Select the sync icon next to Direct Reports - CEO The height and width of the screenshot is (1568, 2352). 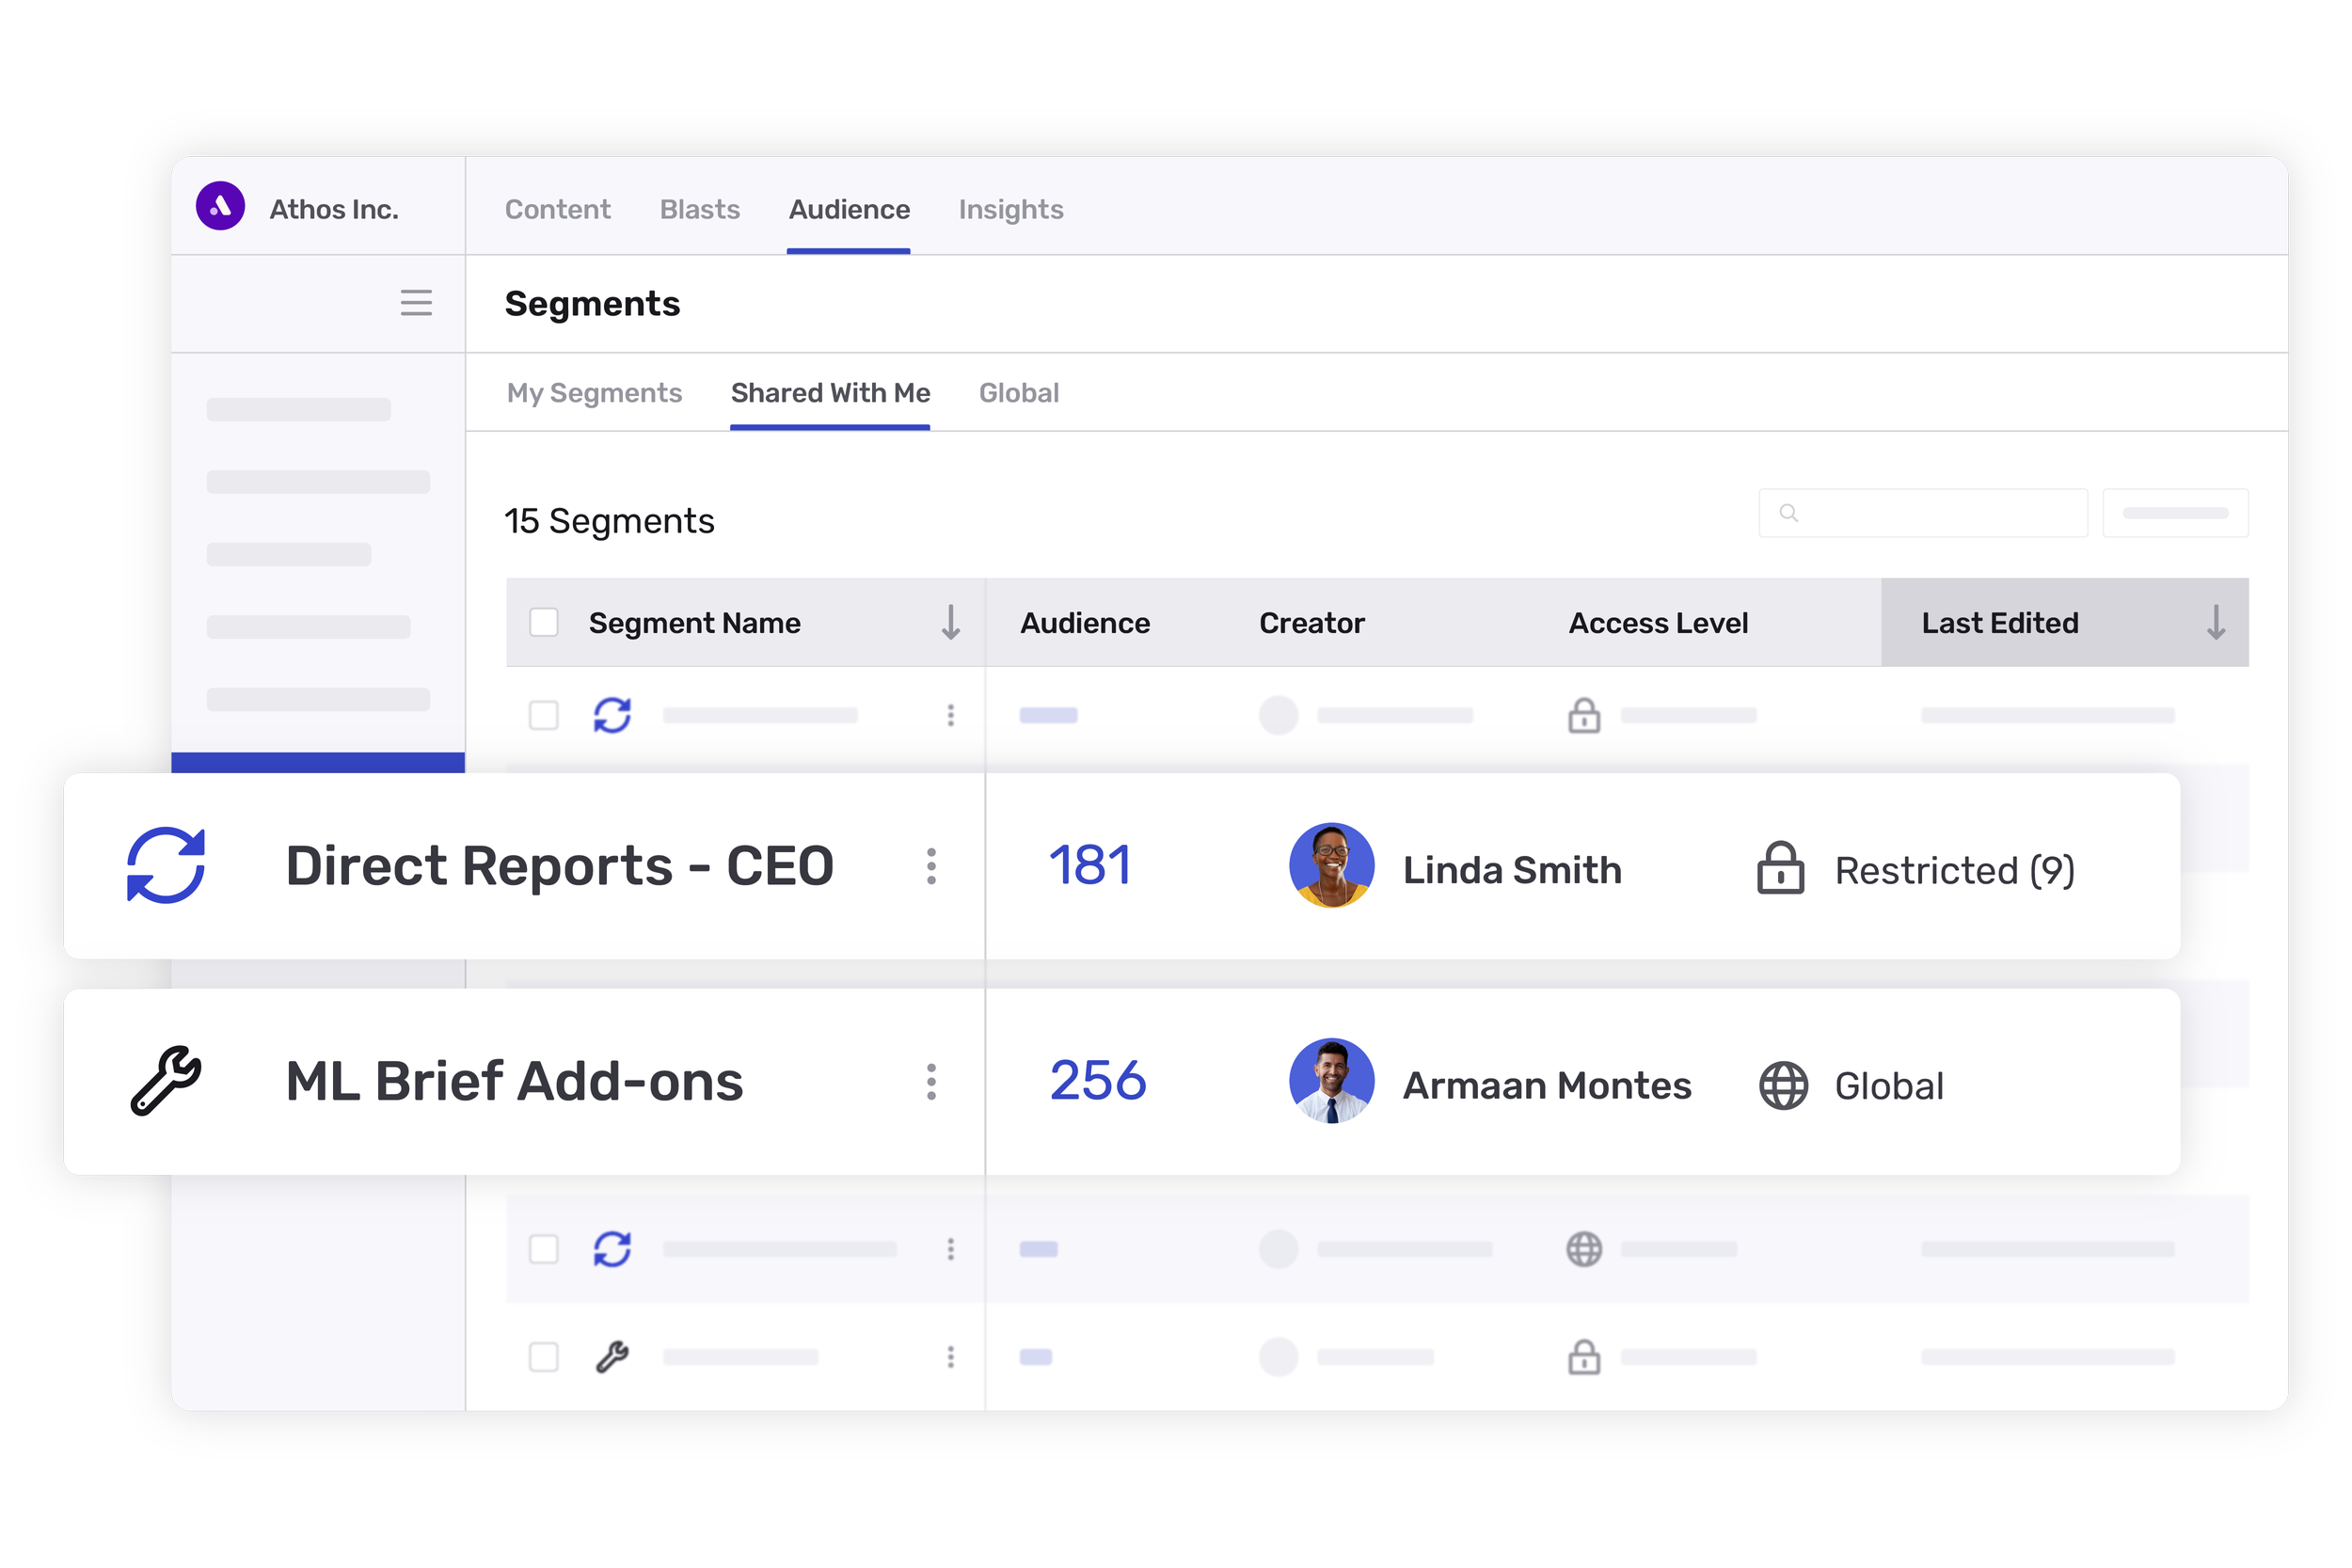pos(168,866)
